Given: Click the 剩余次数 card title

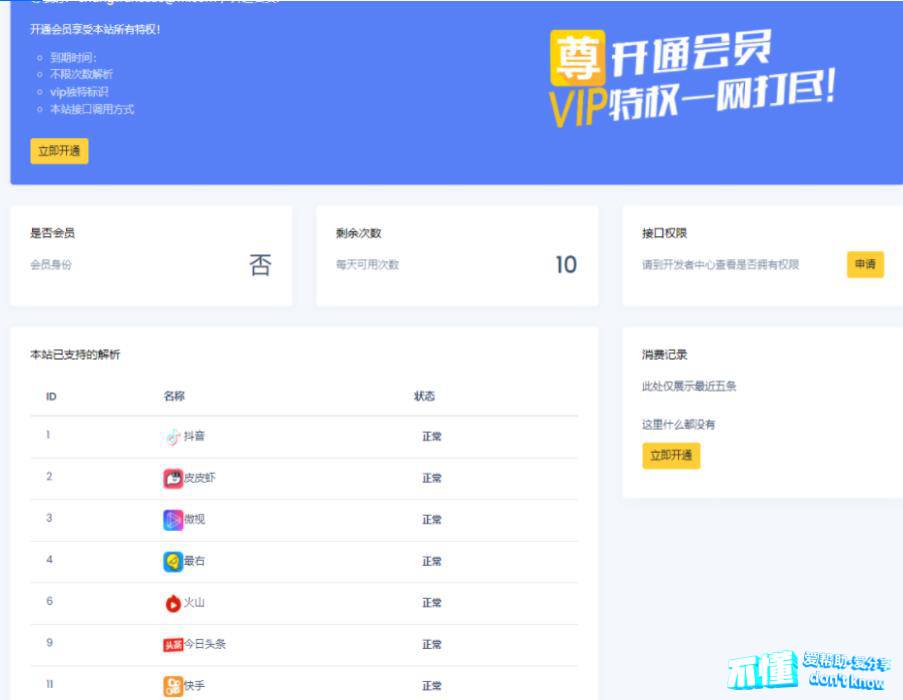Looking at the screenshot, I should pyautogui.click(x=358, y=233).
